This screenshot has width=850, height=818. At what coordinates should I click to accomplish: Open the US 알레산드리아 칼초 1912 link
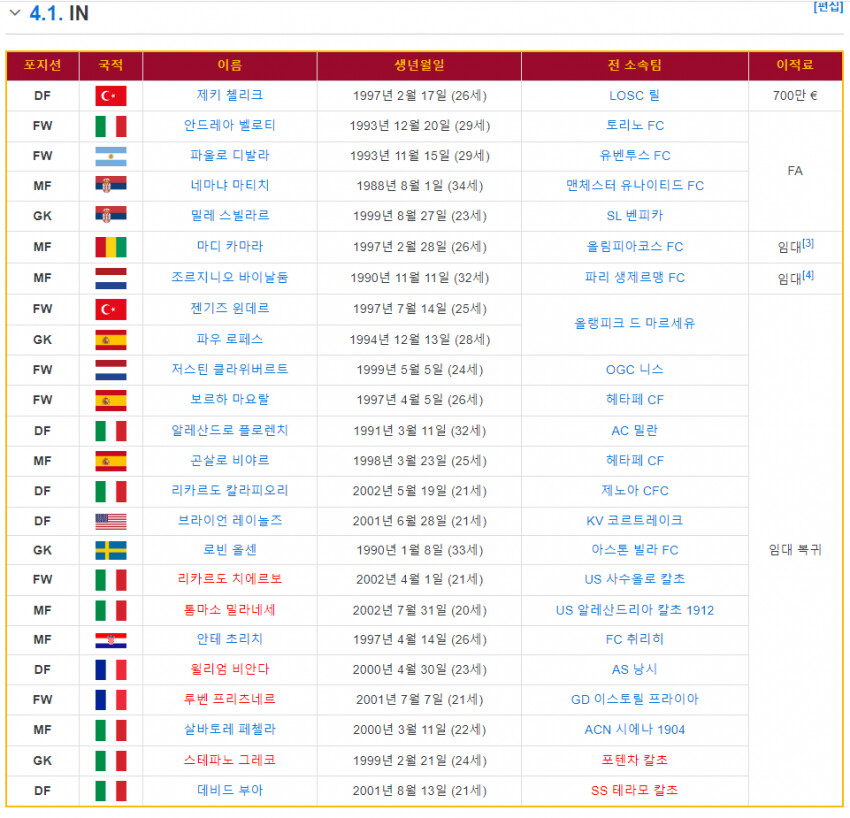point(634,610)
